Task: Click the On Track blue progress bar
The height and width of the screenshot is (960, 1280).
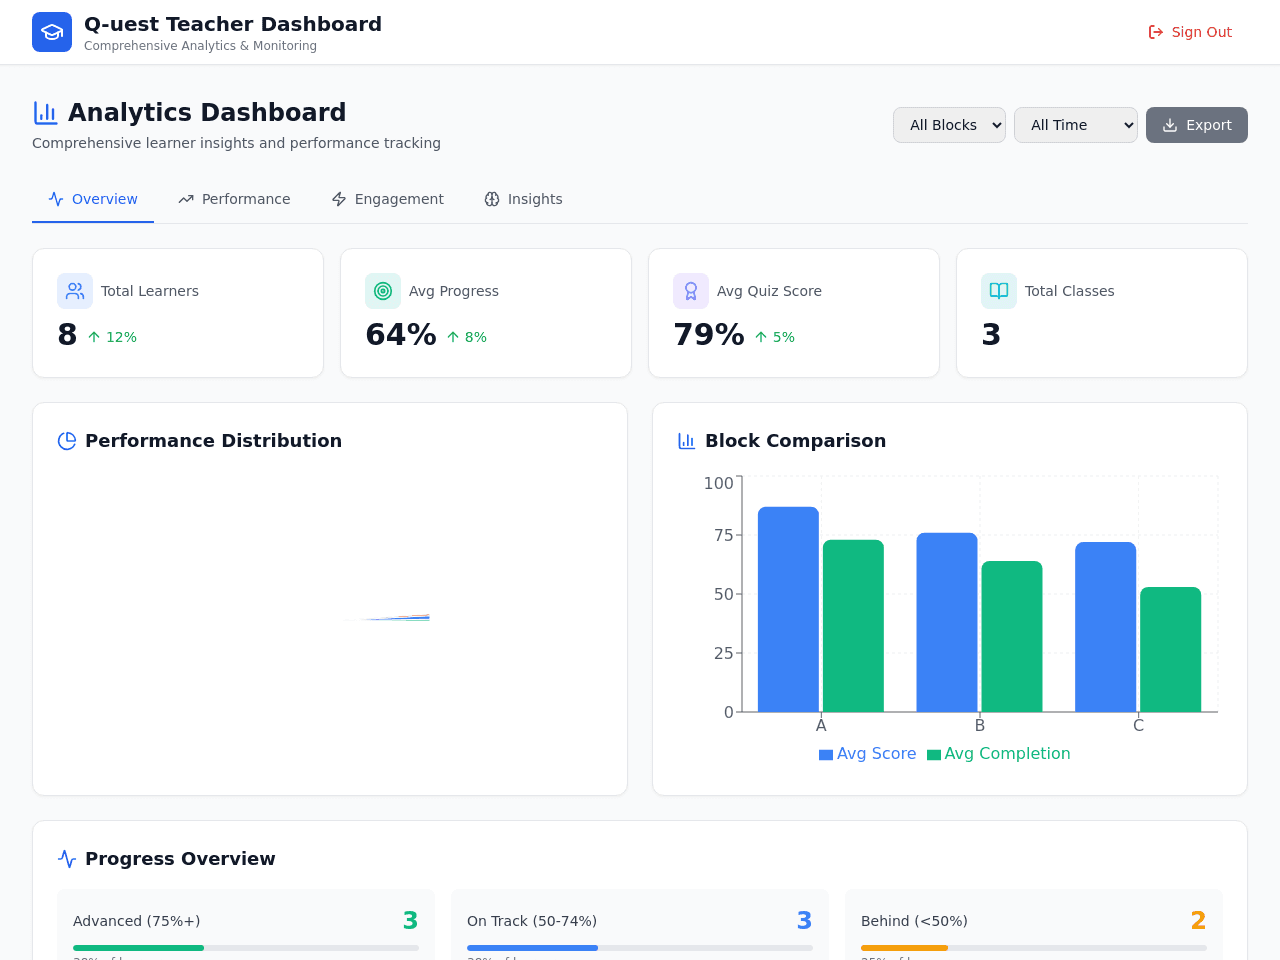Action: 532,948
